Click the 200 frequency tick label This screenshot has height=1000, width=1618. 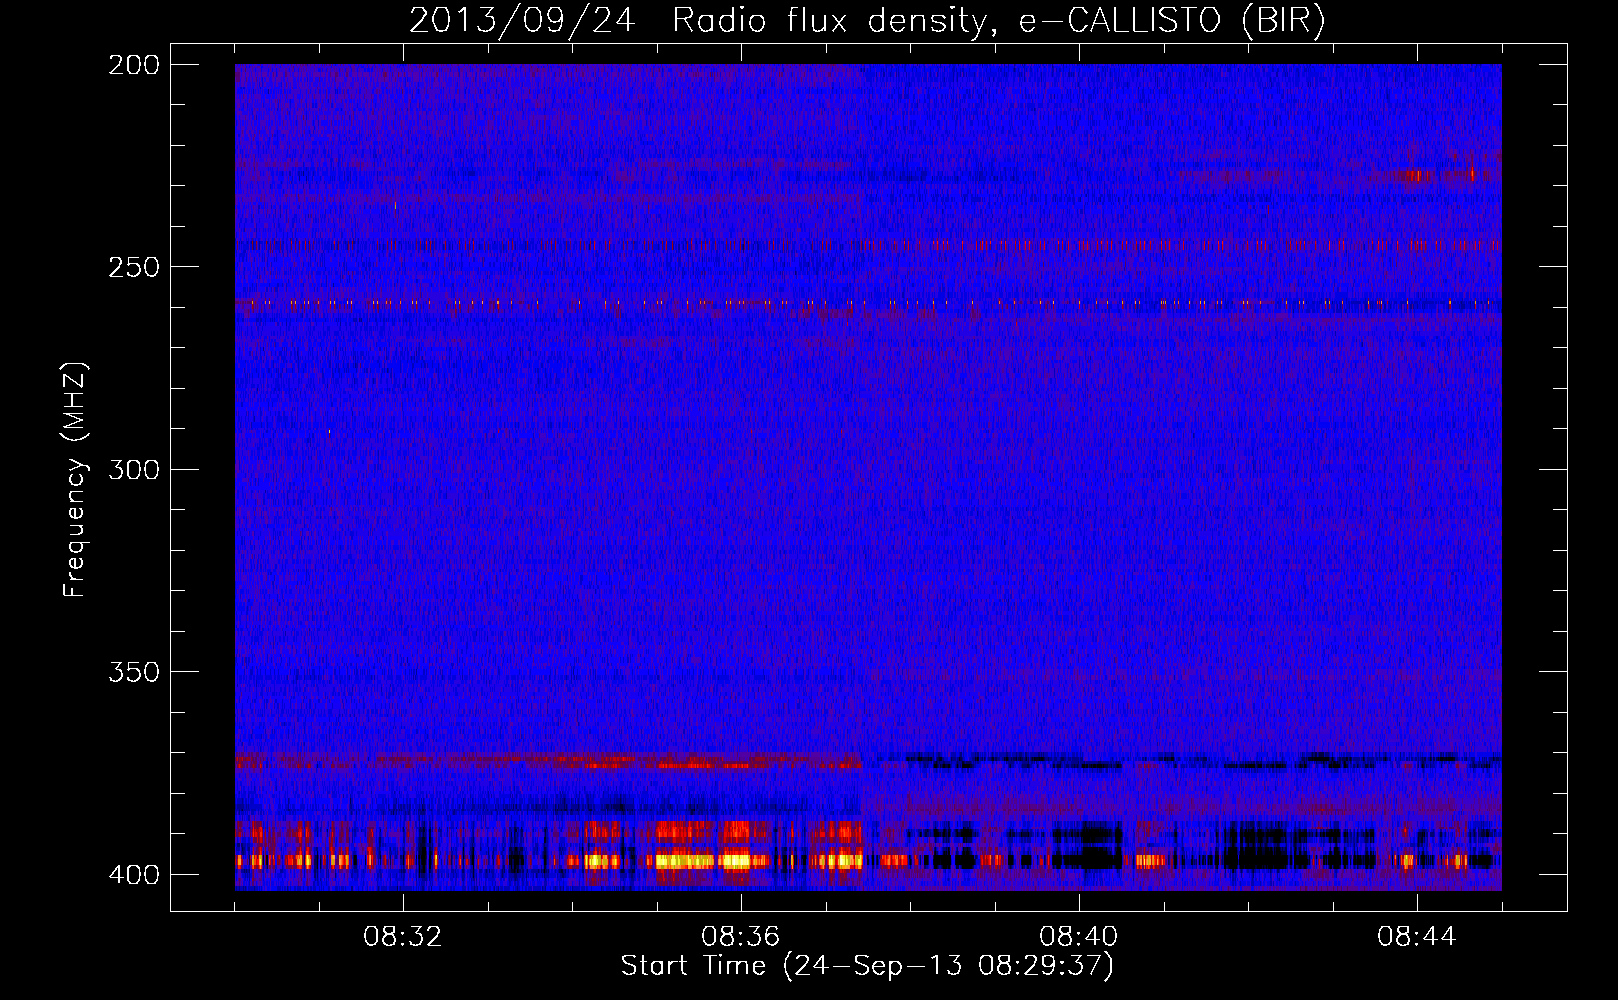tap(133, 64)
